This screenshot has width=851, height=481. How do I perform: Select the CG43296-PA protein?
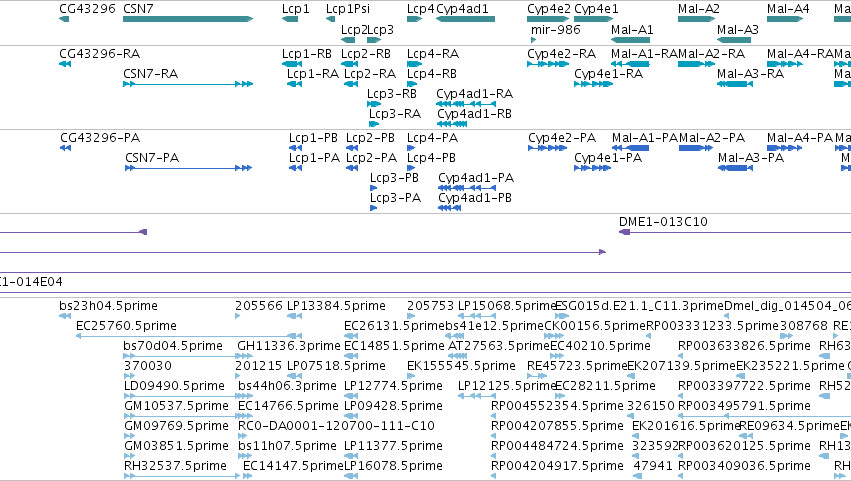click(x=66, y=148)
